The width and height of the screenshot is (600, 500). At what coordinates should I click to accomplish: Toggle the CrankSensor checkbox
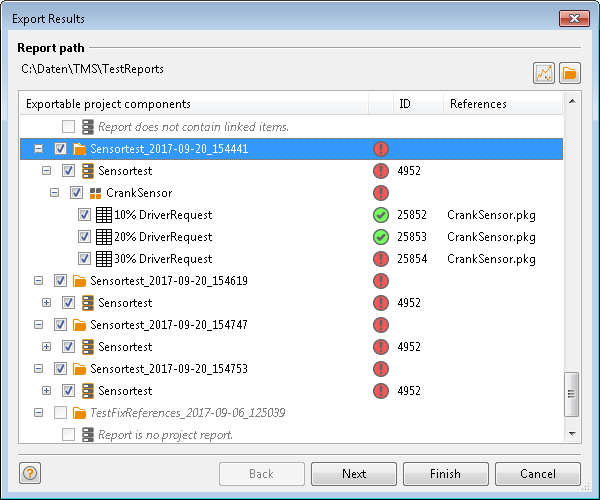[76, 193]
